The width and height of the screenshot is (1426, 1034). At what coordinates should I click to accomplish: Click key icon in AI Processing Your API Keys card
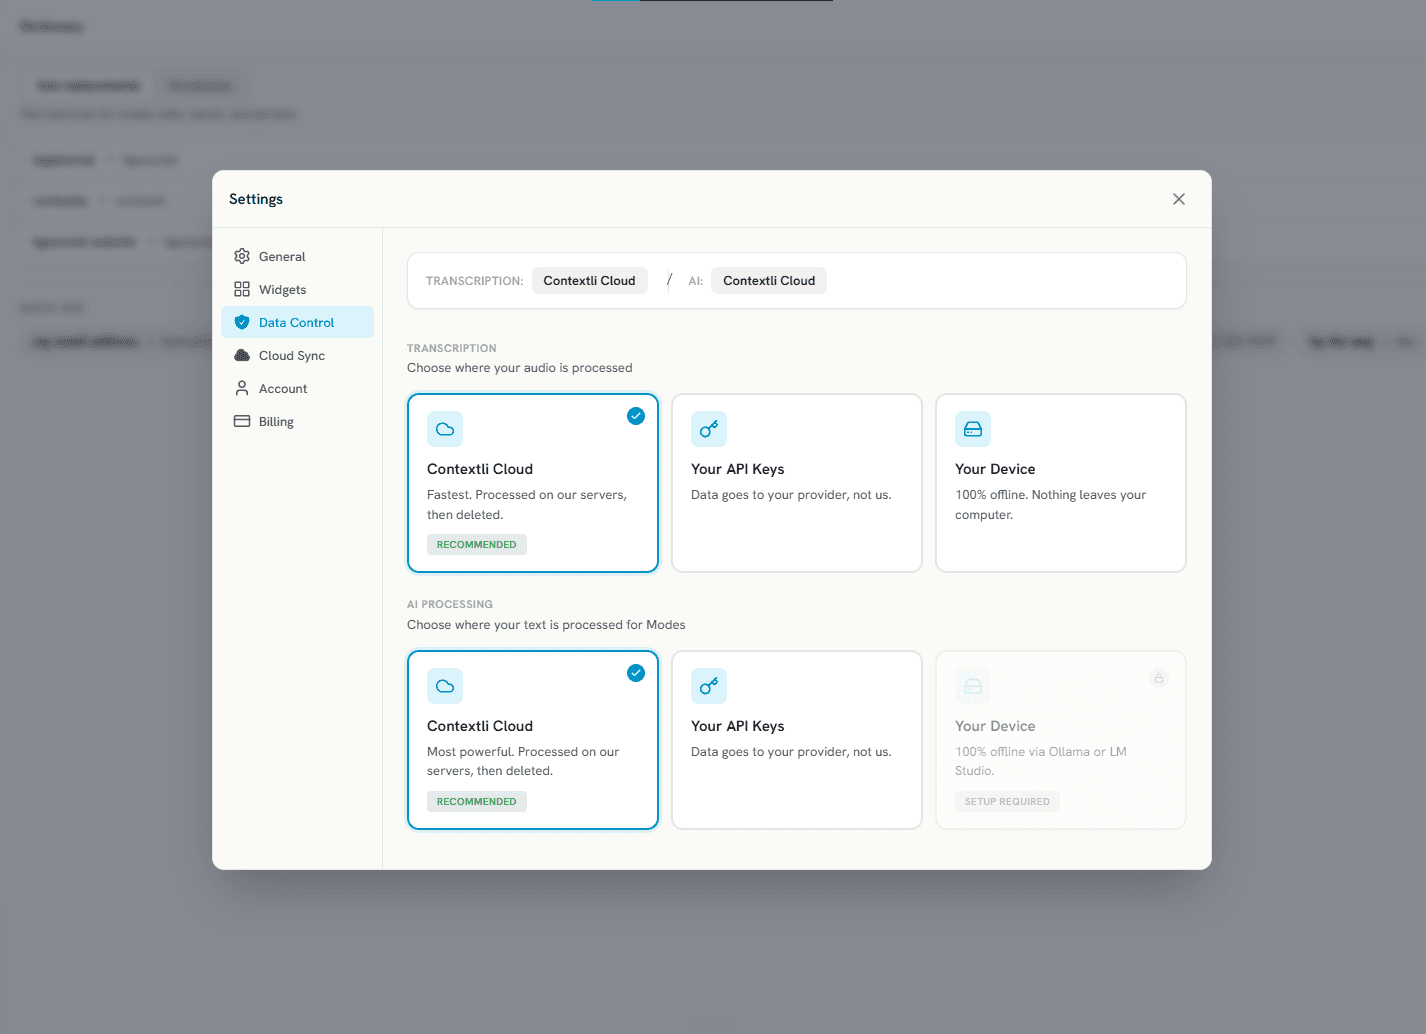[x=709, y=686]
